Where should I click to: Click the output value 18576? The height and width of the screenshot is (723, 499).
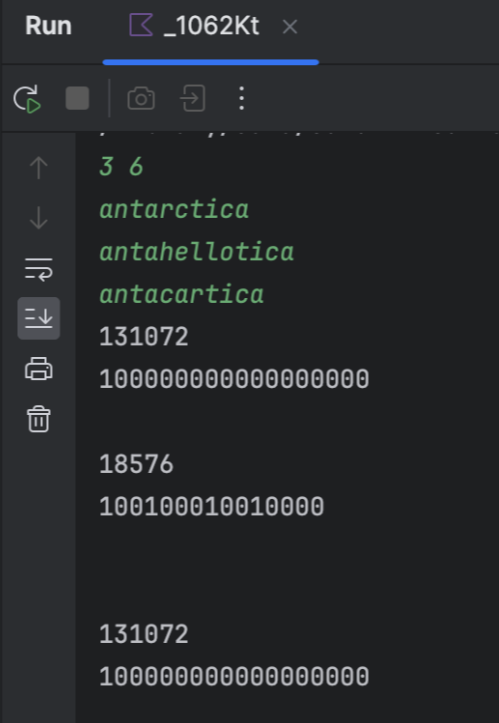point(137,464)
